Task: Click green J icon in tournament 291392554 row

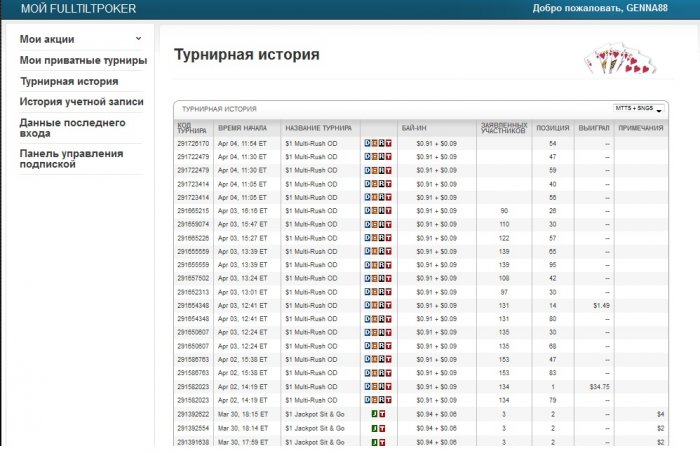Action: click(375, 428)
